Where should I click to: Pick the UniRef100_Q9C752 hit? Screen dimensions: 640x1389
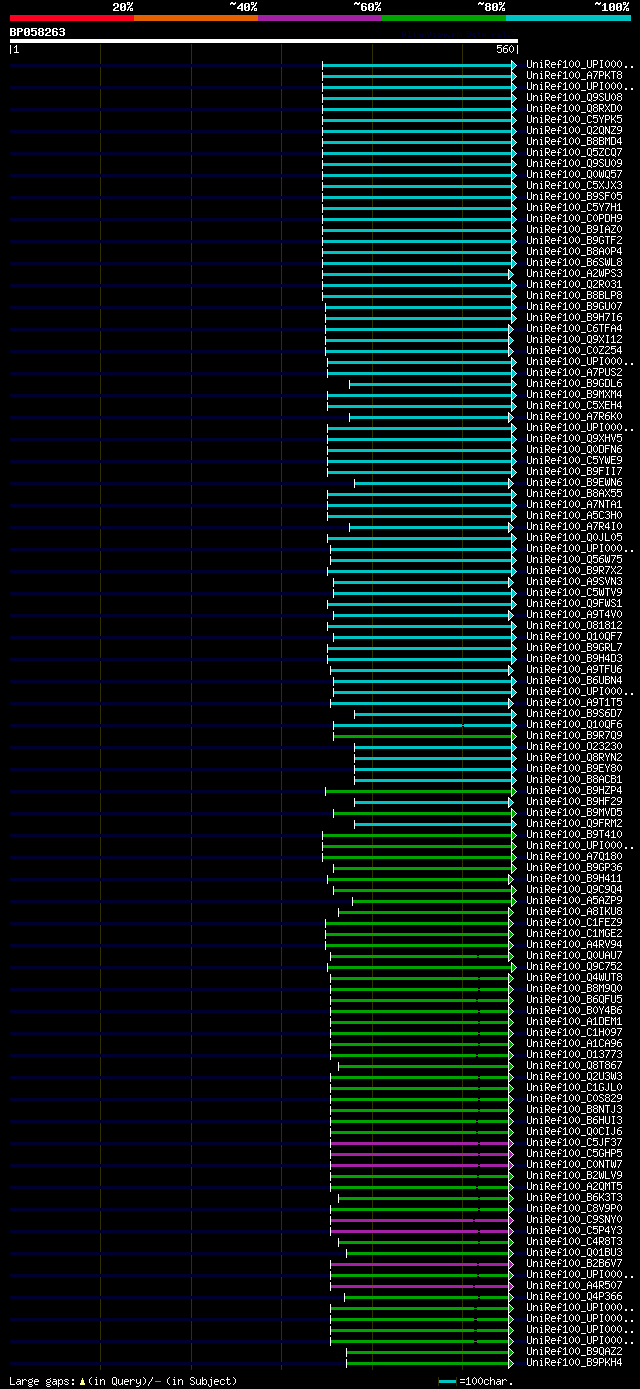(574, 966)
